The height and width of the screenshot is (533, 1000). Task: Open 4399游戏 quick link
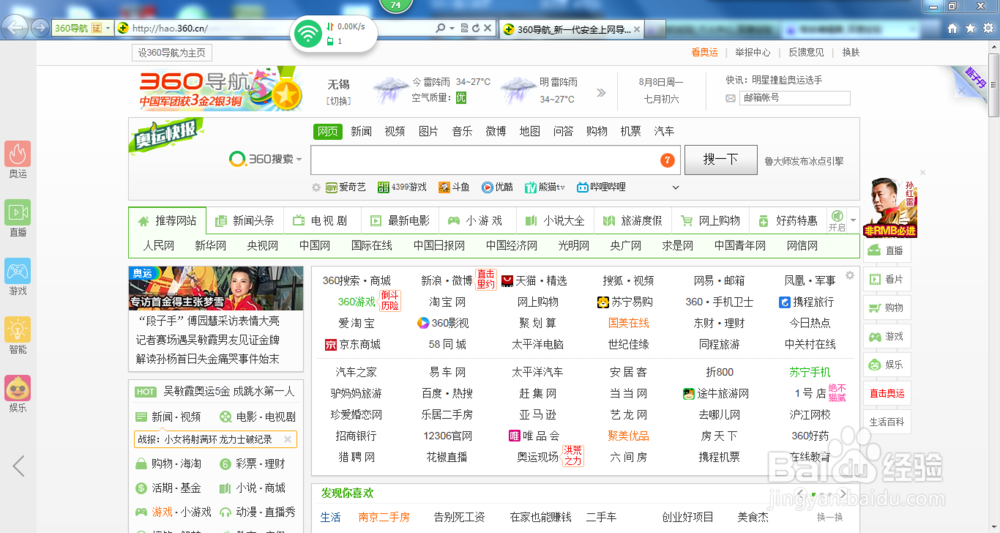(x=402, y=187)
